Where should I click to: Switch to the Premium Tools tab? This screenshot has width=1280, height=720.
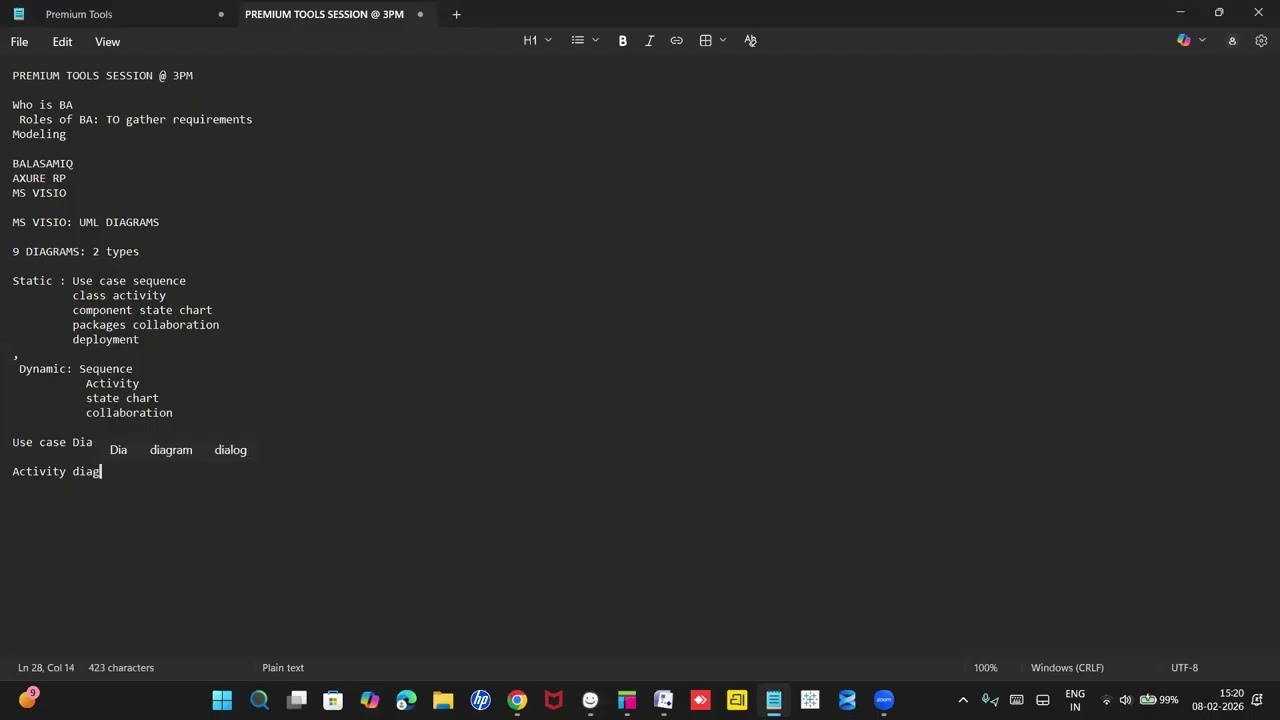79,14
